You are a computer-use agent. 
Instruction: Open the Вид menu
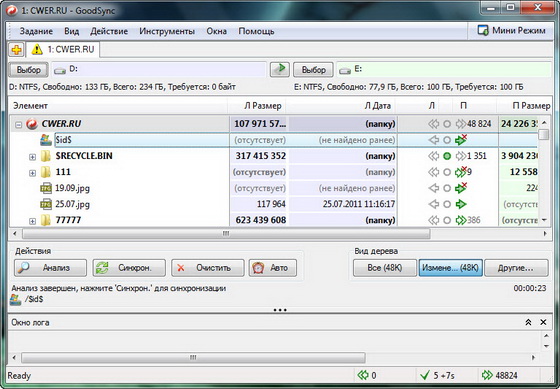[71, 31]
